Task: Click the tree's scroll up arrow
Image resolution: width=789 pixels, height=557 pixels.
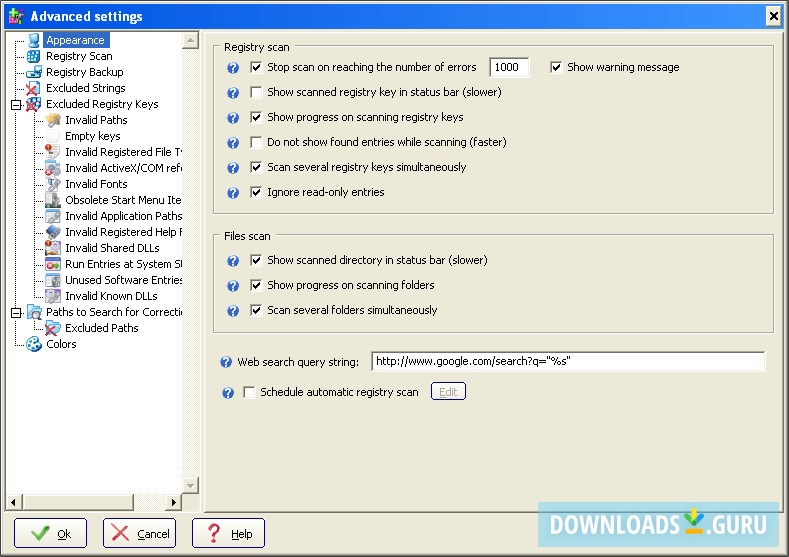Action: (190, 41)
